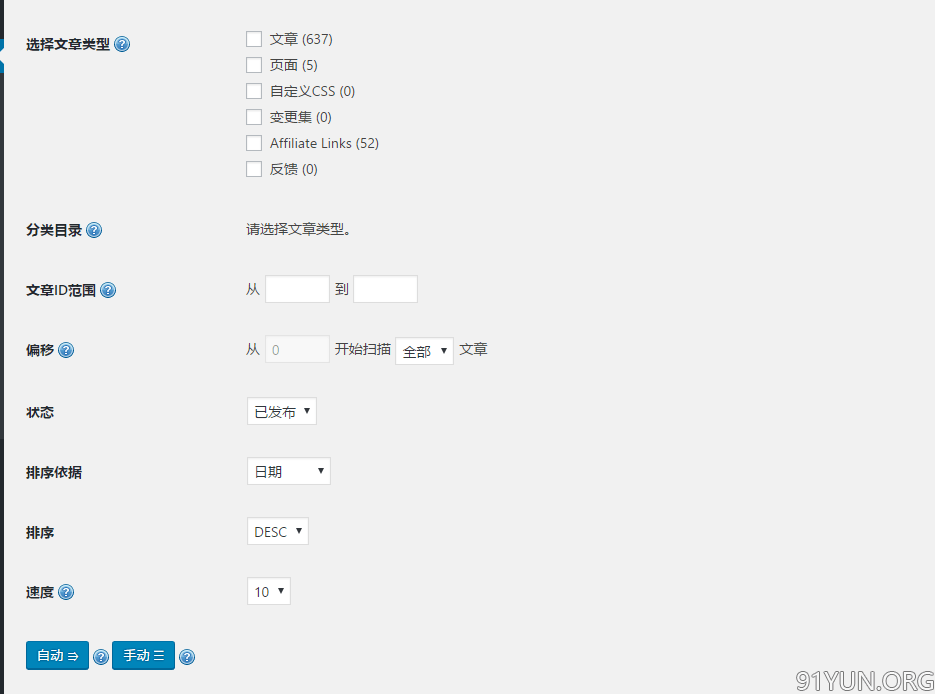Click help icon beside 分类目录

(94, 230)
